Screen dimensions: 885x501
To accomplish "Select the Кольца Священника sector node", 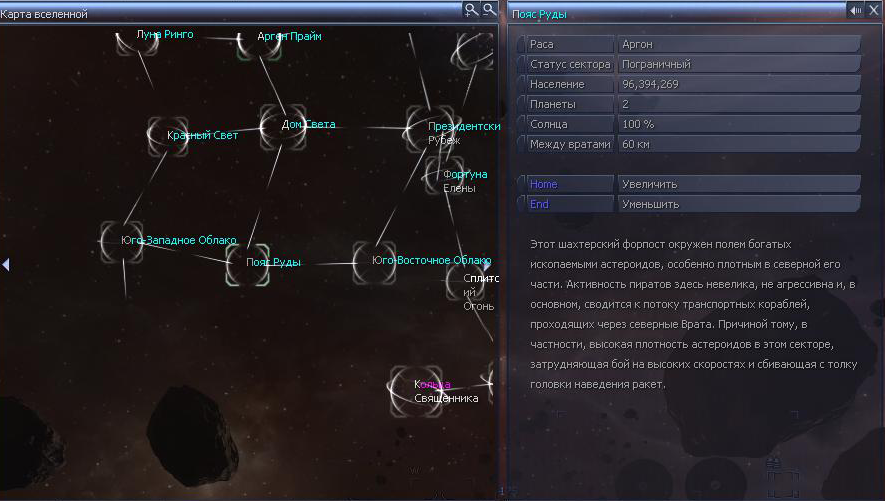I will coord(416,391).
